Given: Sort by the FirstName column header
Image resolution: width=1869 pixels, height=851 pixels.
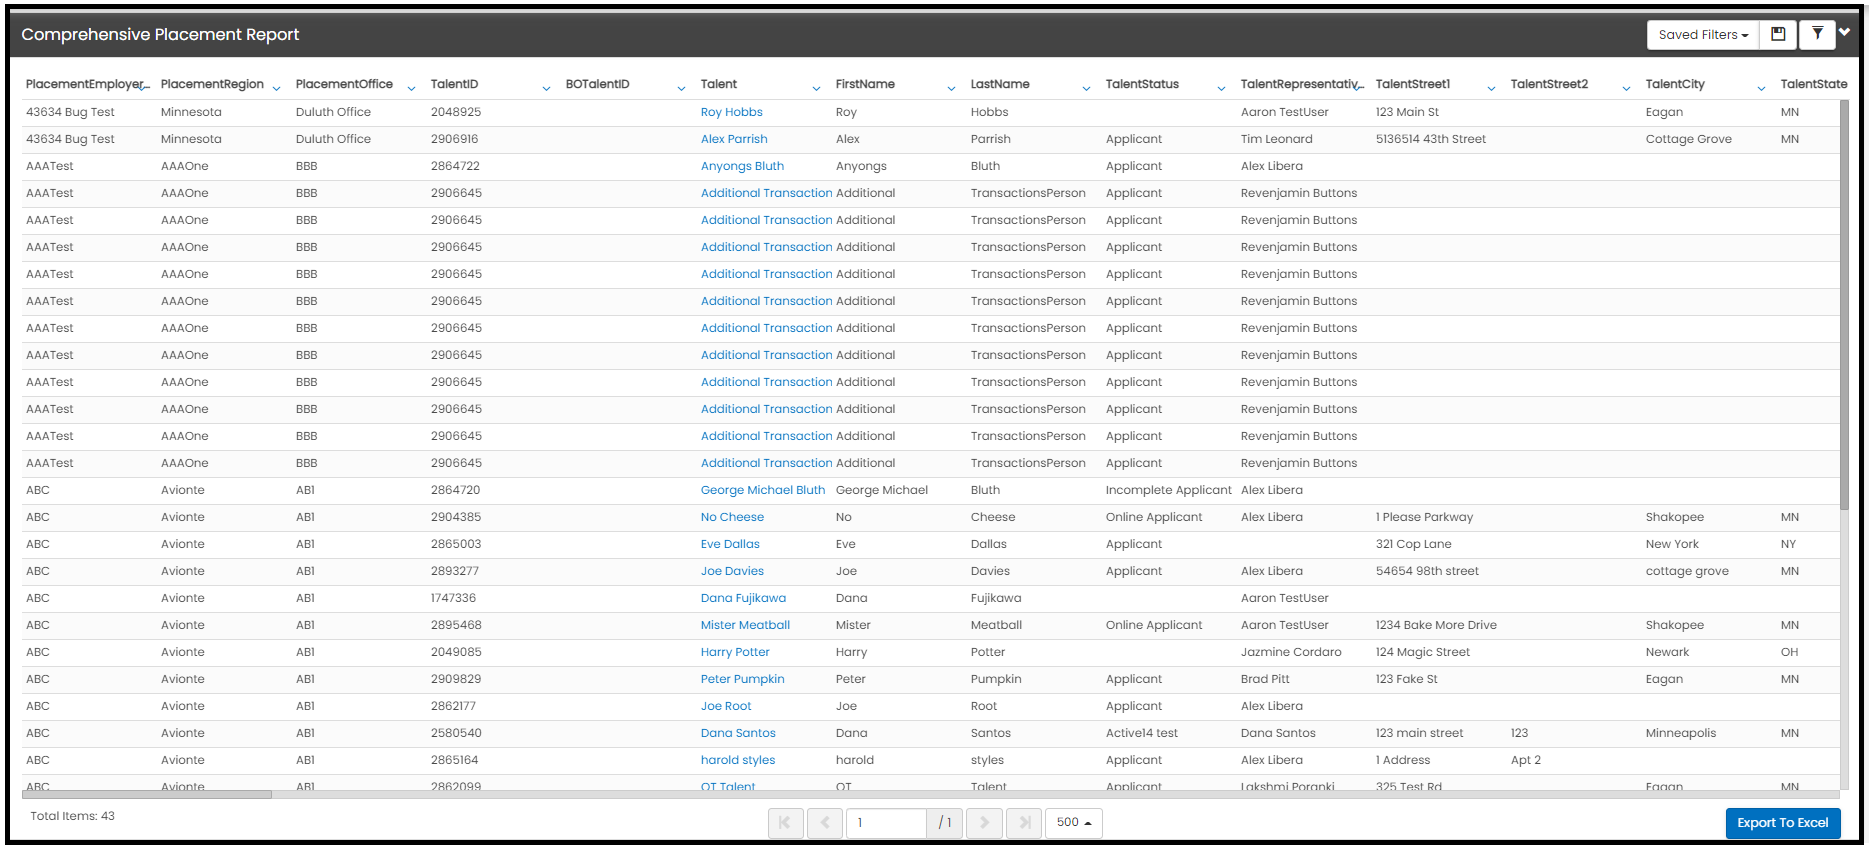Looking at the screenshot, I should [x=865, y=84].
